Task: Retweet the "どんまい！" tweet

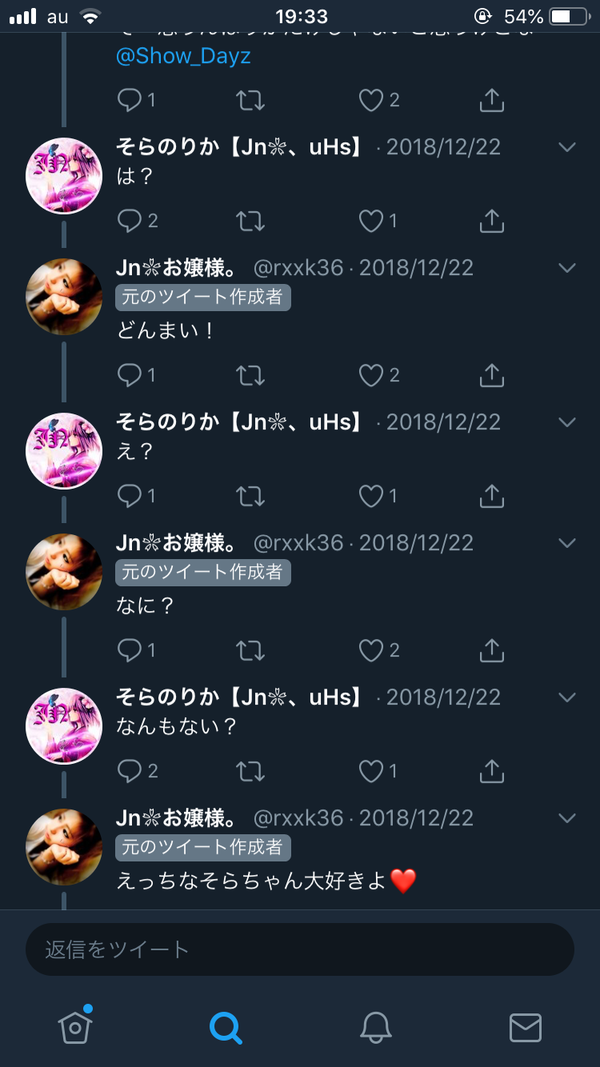Action: pyautogui.click(x=250, y=374)
